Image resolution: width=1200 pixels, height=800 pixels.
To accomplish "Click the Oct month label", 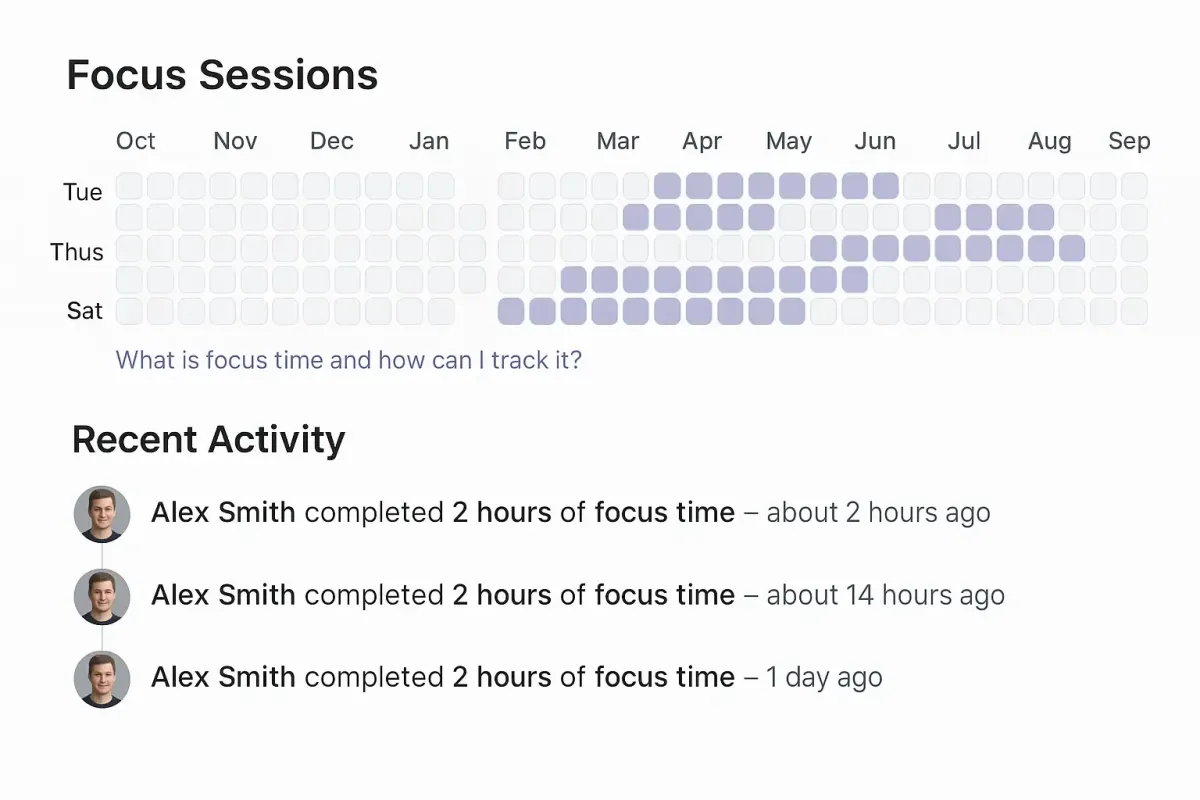I will coord(136,142).
